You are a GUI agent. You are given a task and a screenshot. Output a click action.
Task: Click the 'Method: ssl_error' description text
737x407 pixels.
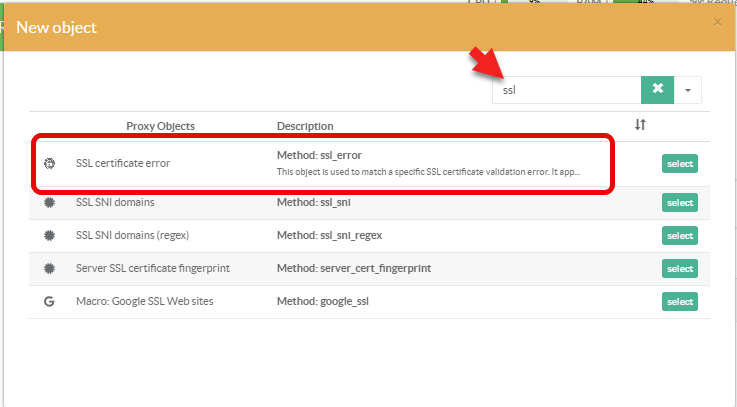[x=317, y=156]
